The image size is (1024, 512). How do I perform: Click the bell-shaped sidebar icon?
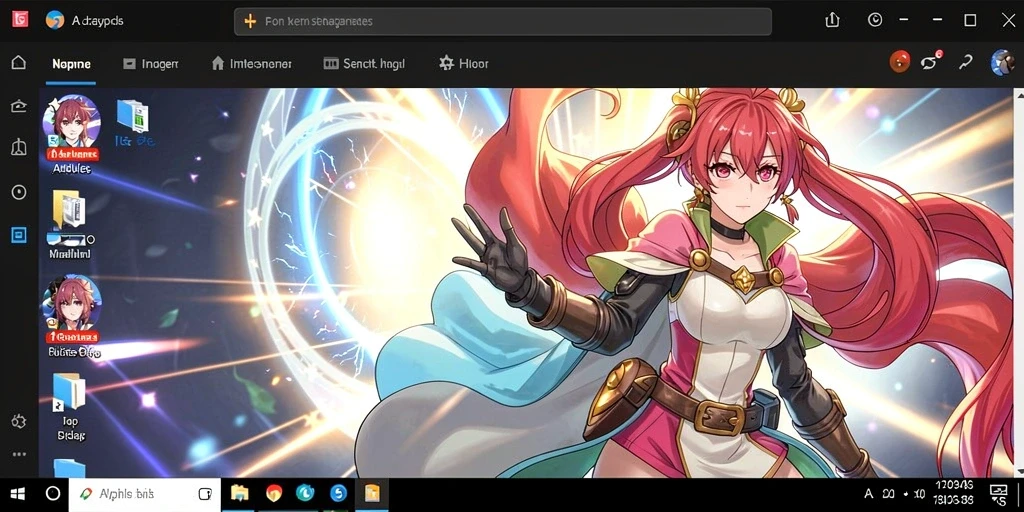point(19,148)
